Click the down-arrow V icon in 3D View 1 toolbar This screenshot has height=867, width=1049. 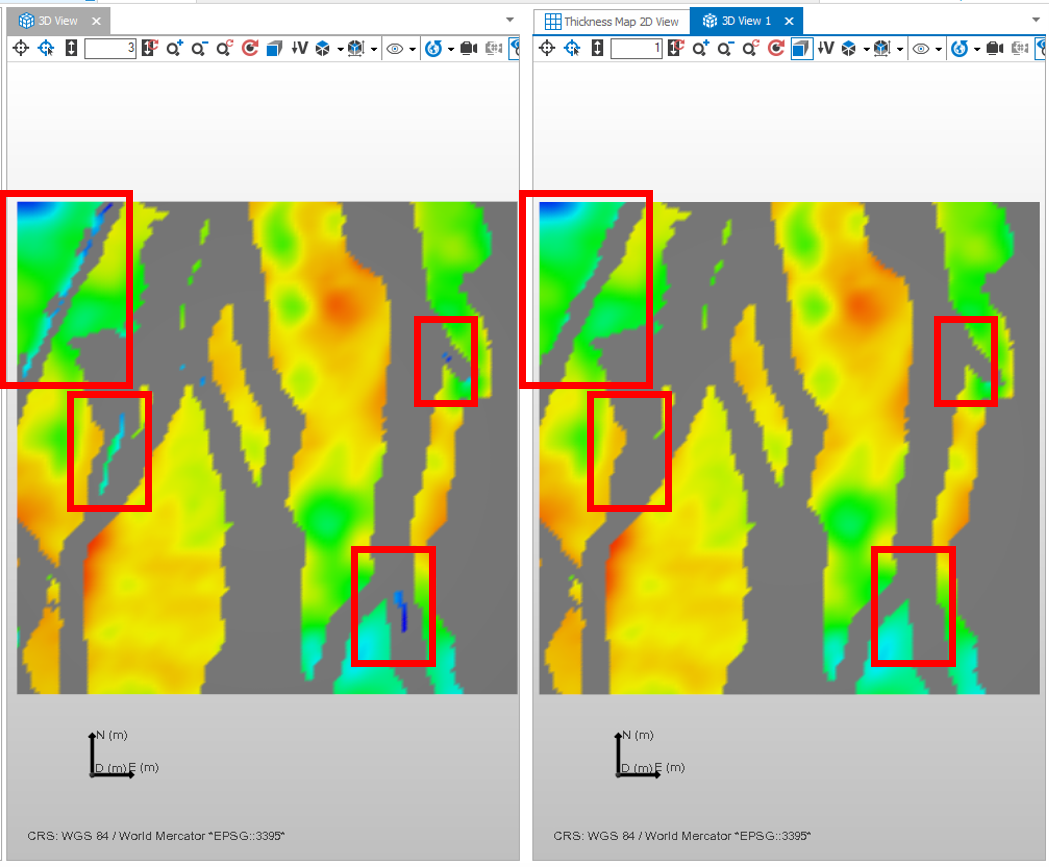826,48
